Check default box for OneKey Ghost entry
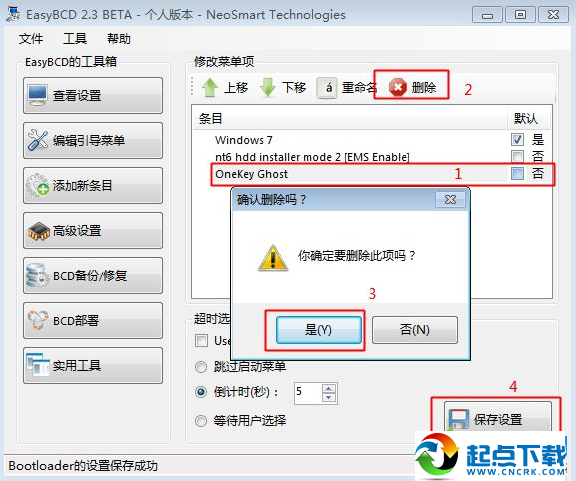Image resolution: width=576 pixels, height=481 pixels. pyautogui.click(x=517, y=173)
